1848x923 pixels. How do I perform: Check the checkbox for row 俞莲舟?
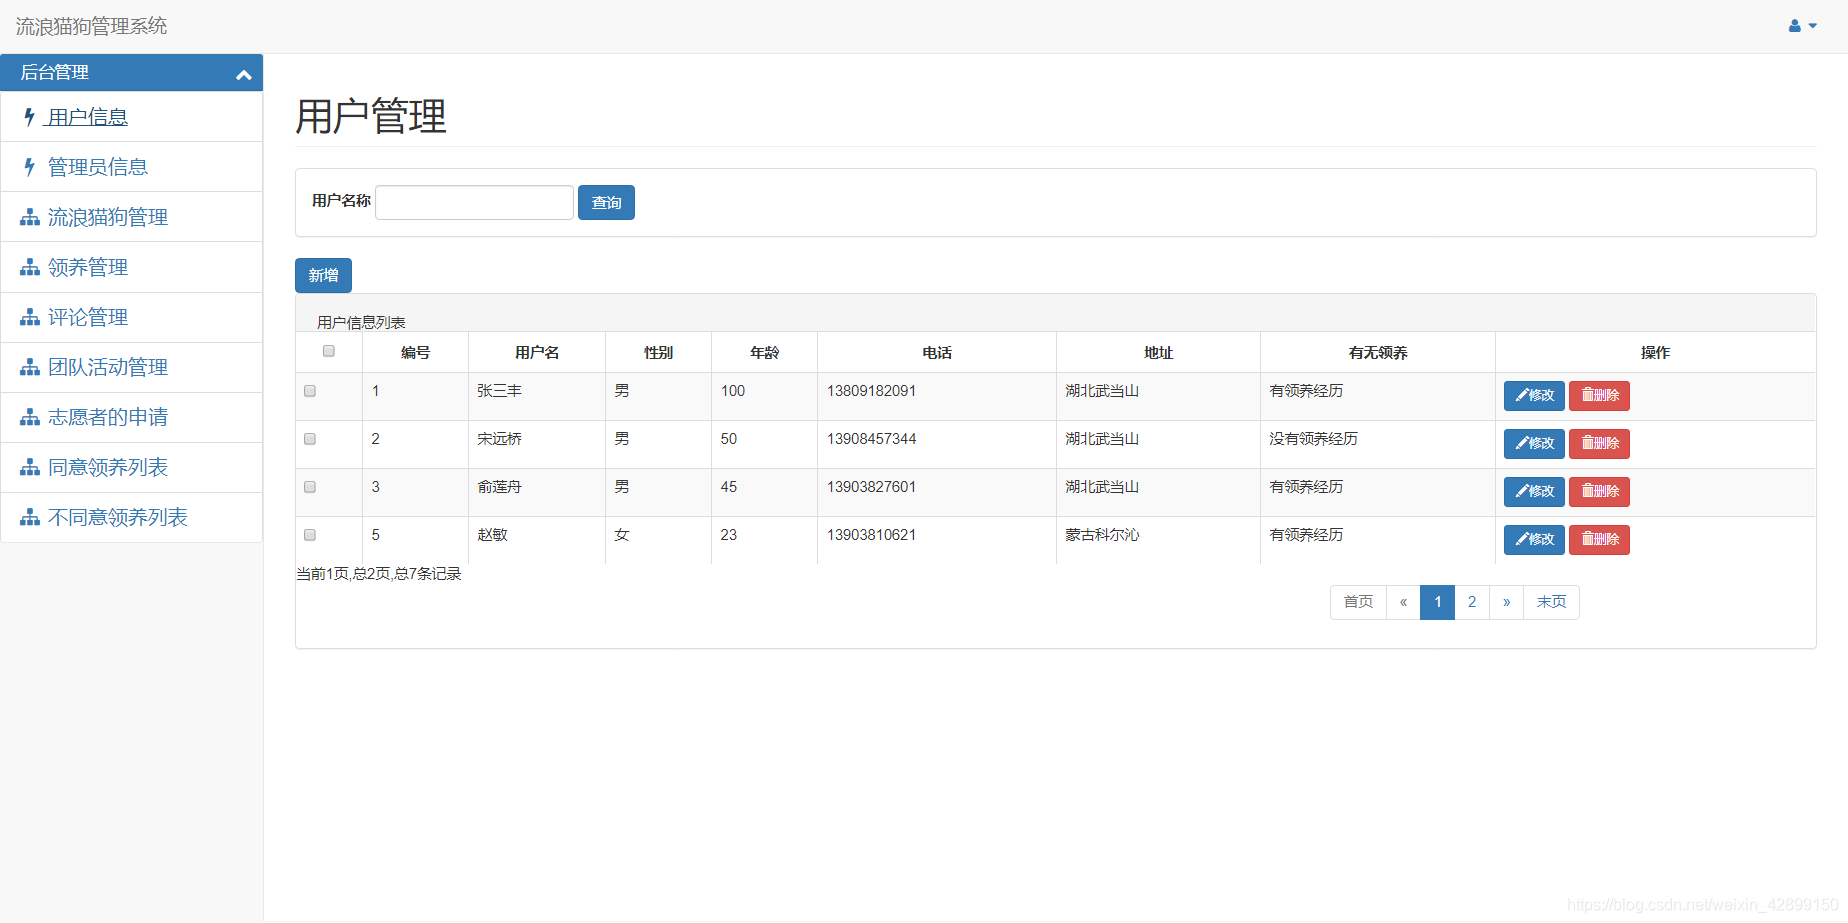(x=310, y=487)
